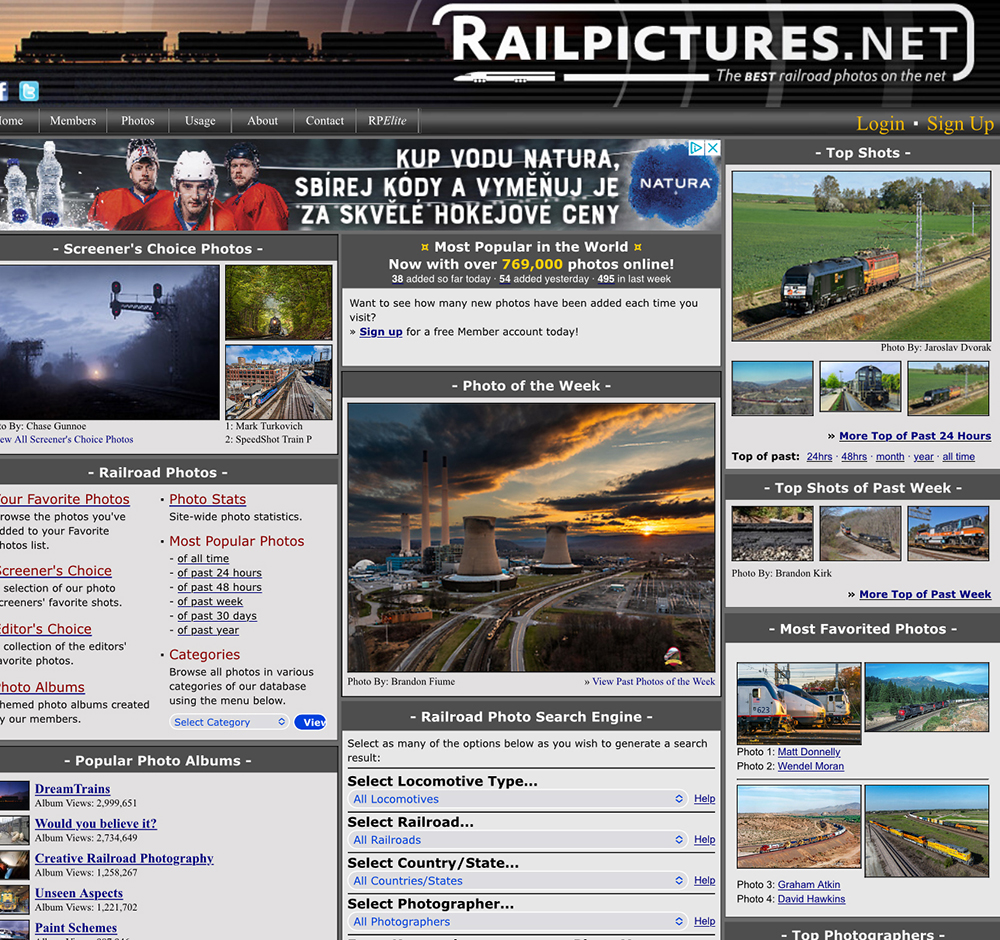The height and width of the screenshot is (940, 1000).
Task: Open the Photo of the Week image
Action: coord(531,537)
